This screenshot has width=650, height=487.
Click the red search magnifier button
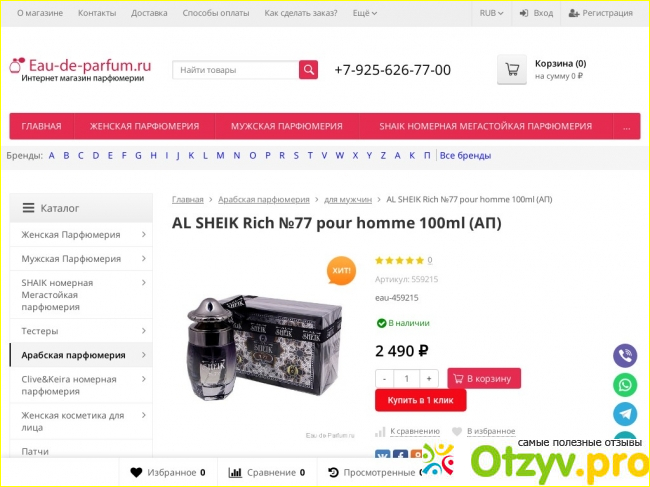coord(308,70)
